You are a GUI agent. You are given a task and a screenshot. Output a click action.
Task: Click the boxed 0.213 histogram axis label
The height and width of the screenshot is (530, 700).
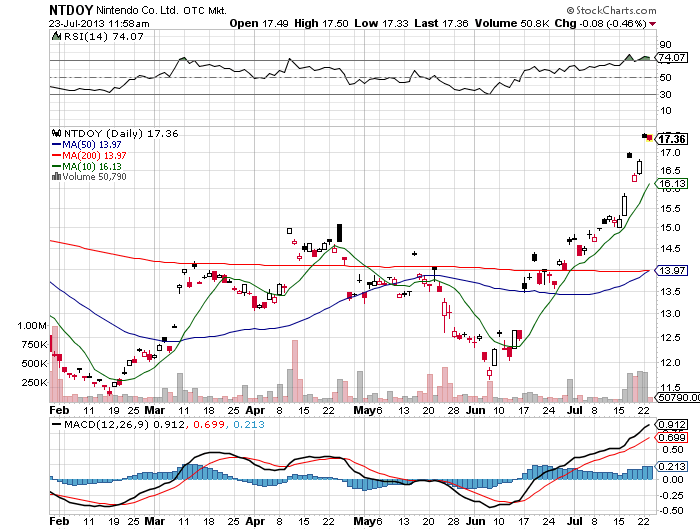pyautogui.click(x=672, y=466)
